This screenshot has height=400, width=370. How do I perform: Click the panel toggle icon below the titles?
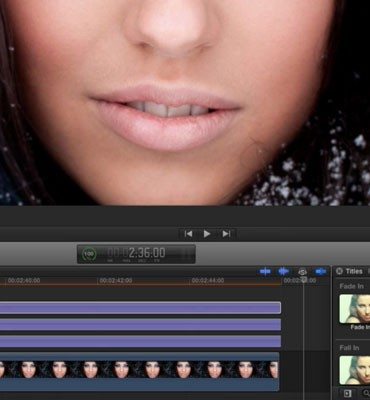pos(347,394)
